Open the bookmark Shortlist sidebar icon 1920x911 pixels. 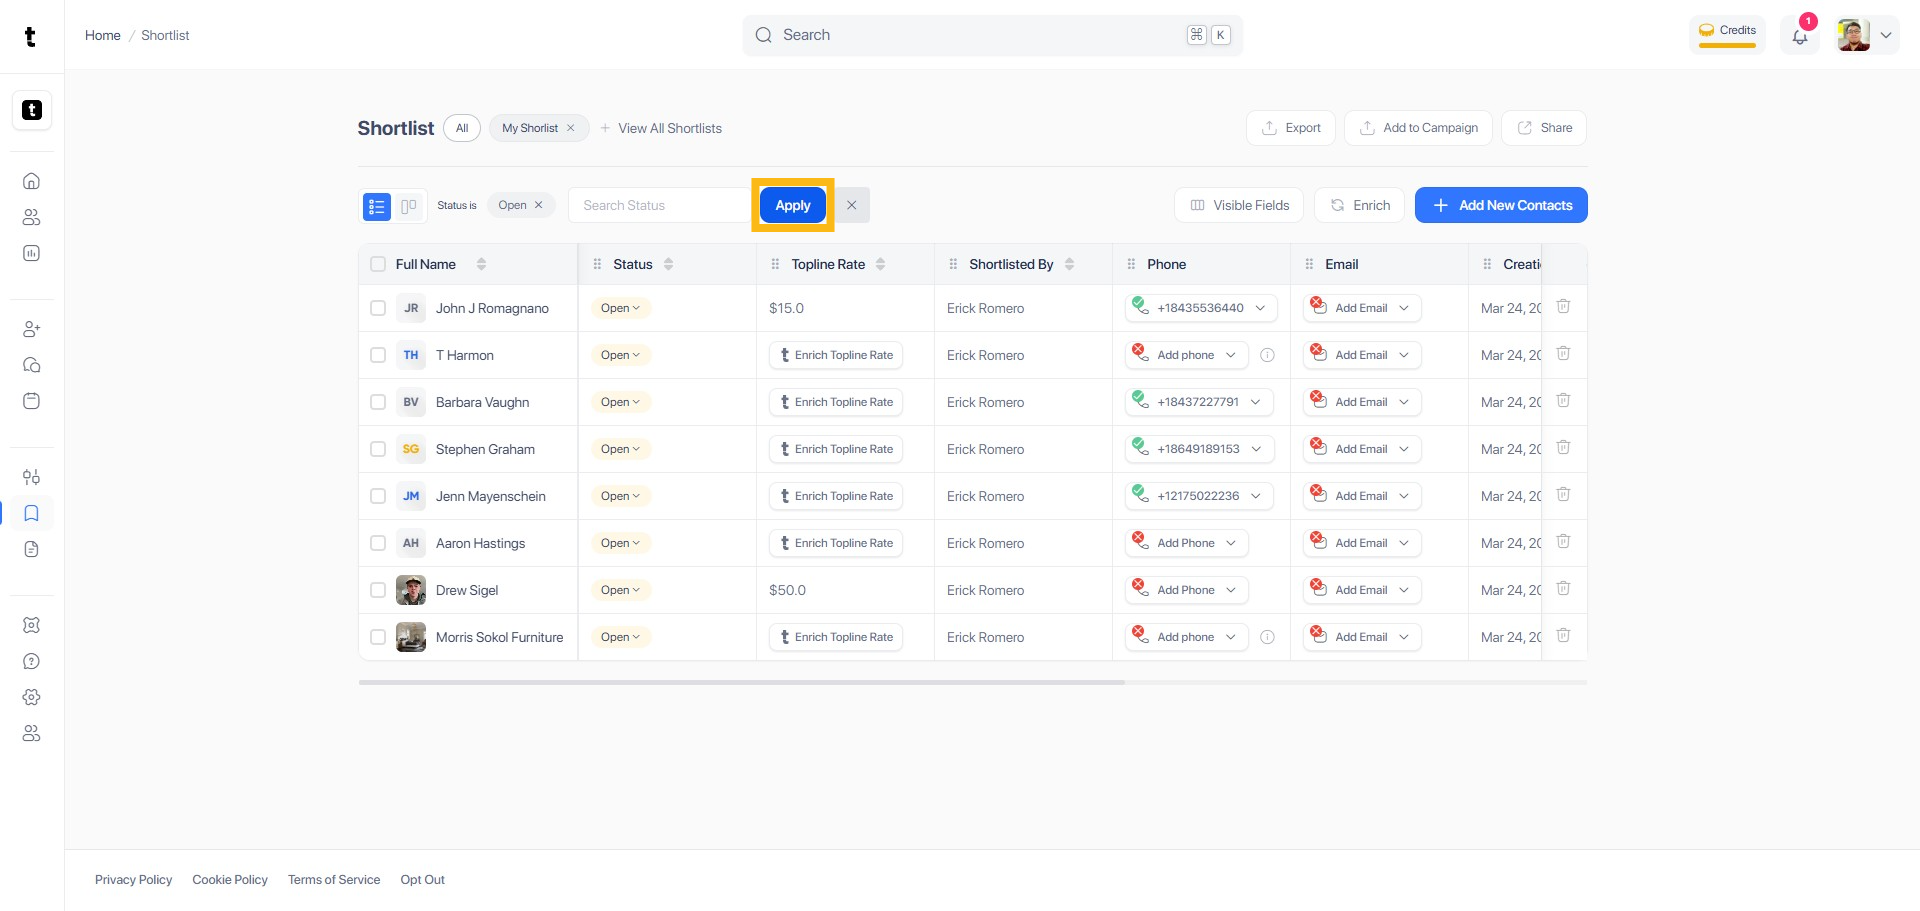tap(31, 513)
